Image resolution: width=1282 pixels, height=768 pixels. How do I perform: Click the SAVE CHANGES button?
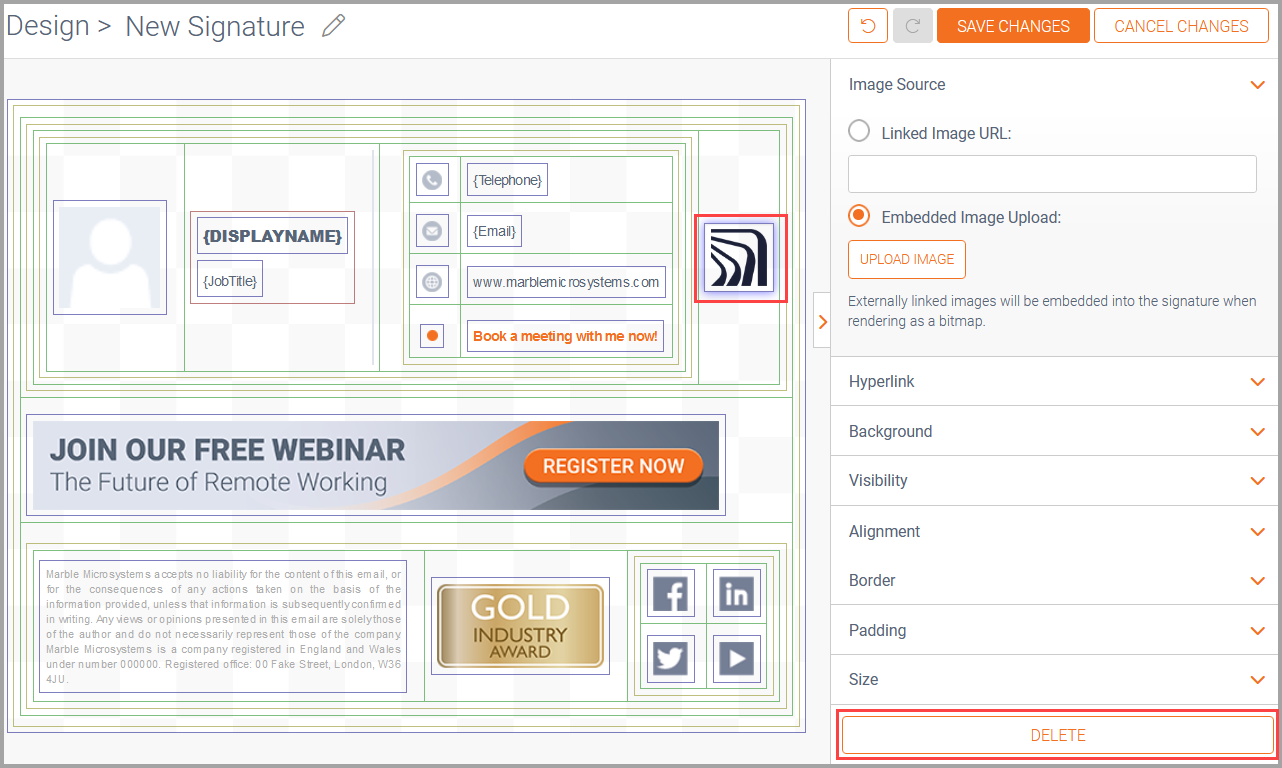point(1012,26)
